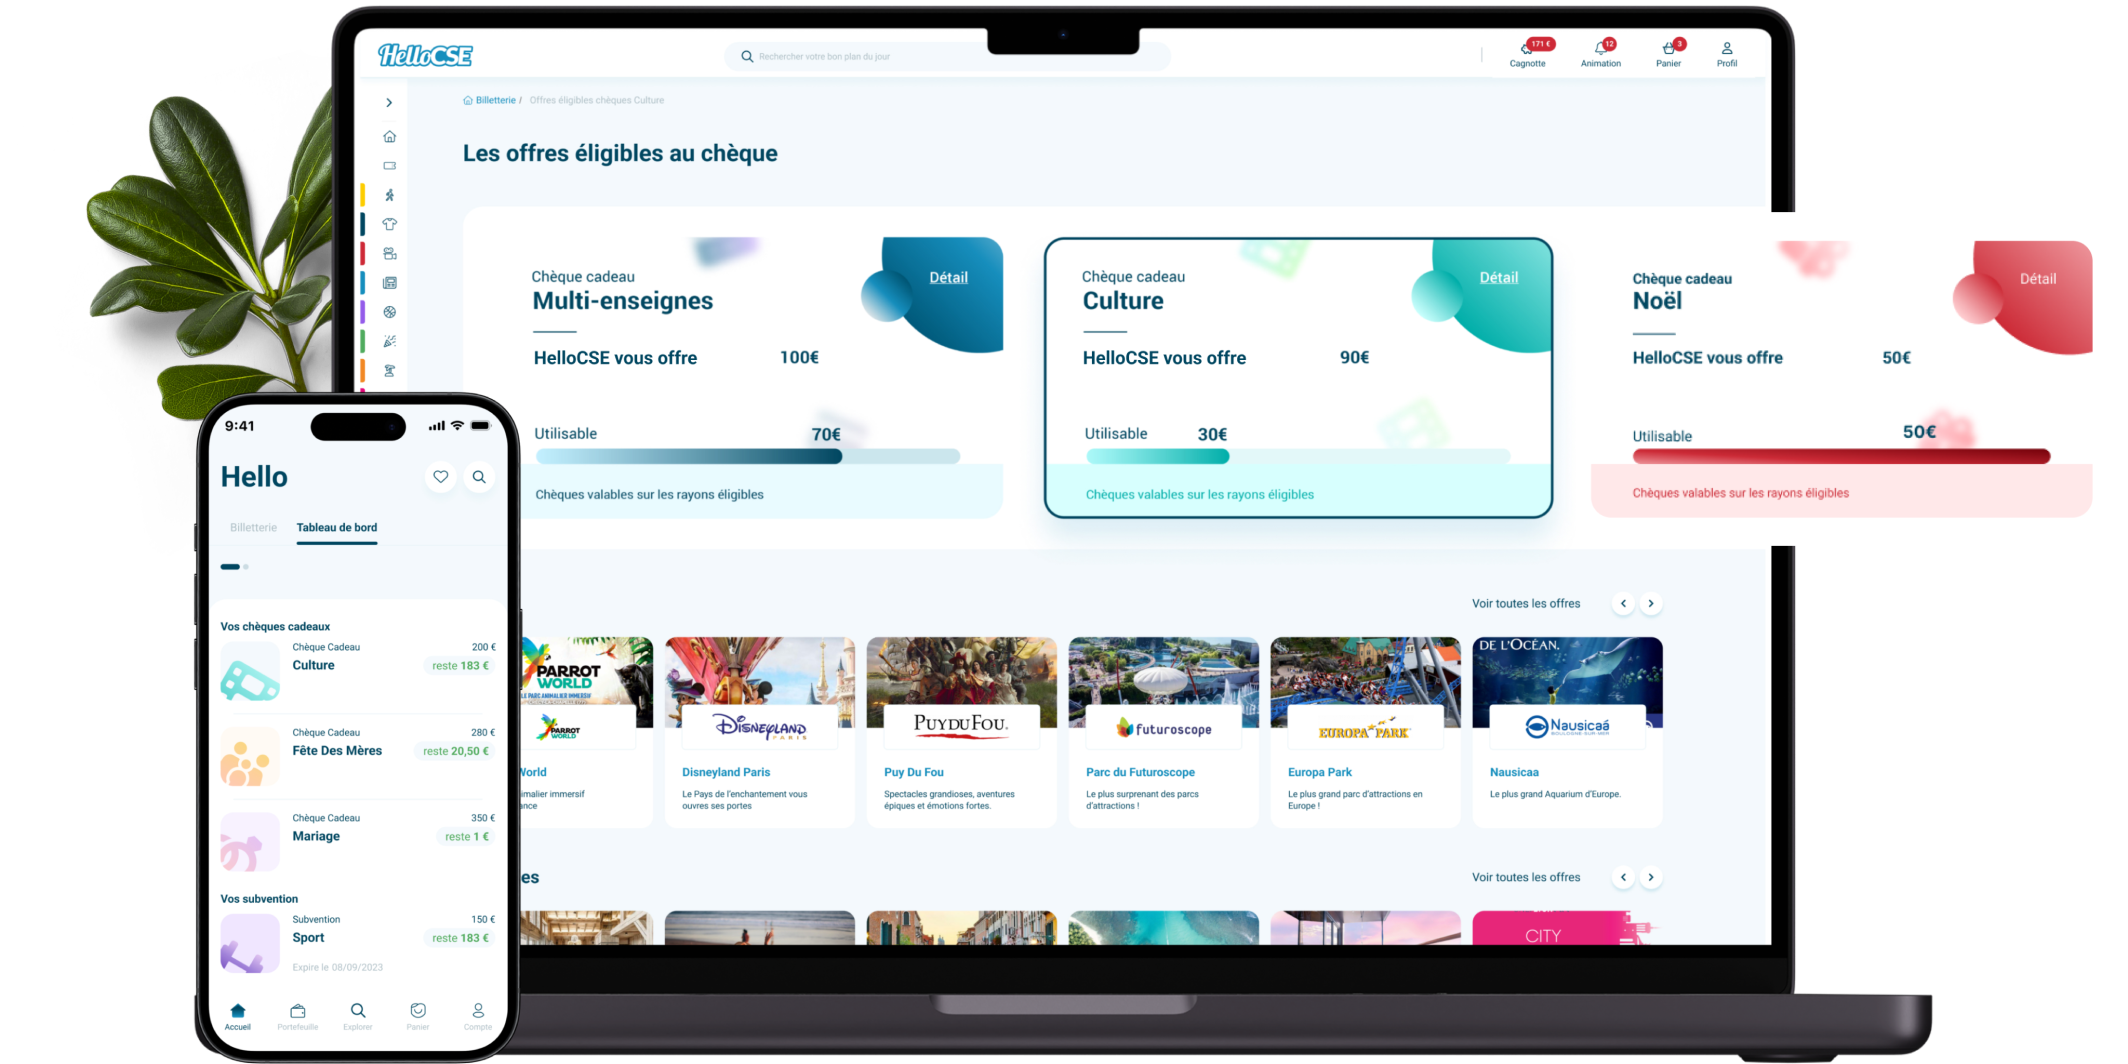Select the t-shirt category in sidebar
This screenshot has width=2128, height=1064.
[x=390, y=224]
